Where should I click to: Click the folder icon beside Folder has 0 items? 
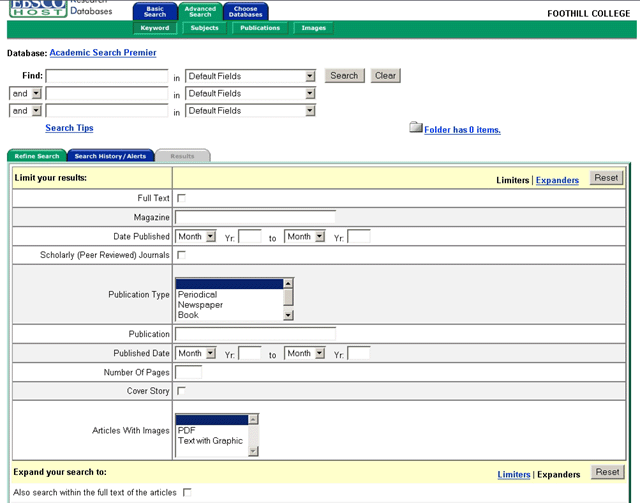click(416, 128)
